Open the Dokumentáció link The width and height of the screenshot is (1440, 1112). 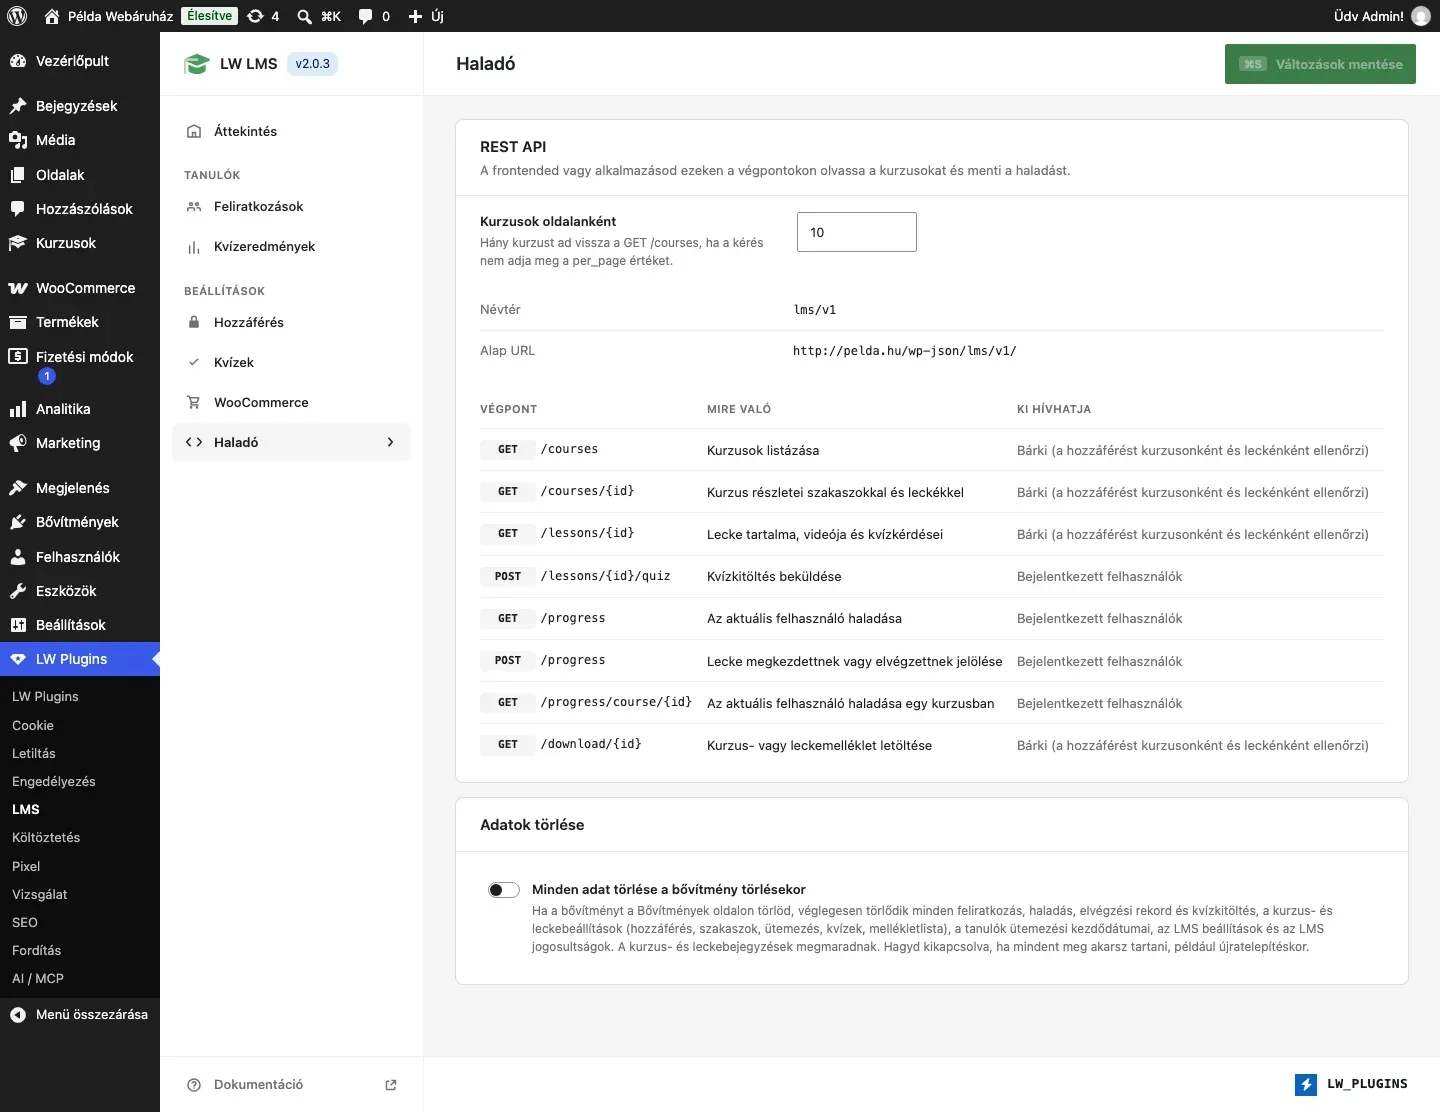point(258,1085)
